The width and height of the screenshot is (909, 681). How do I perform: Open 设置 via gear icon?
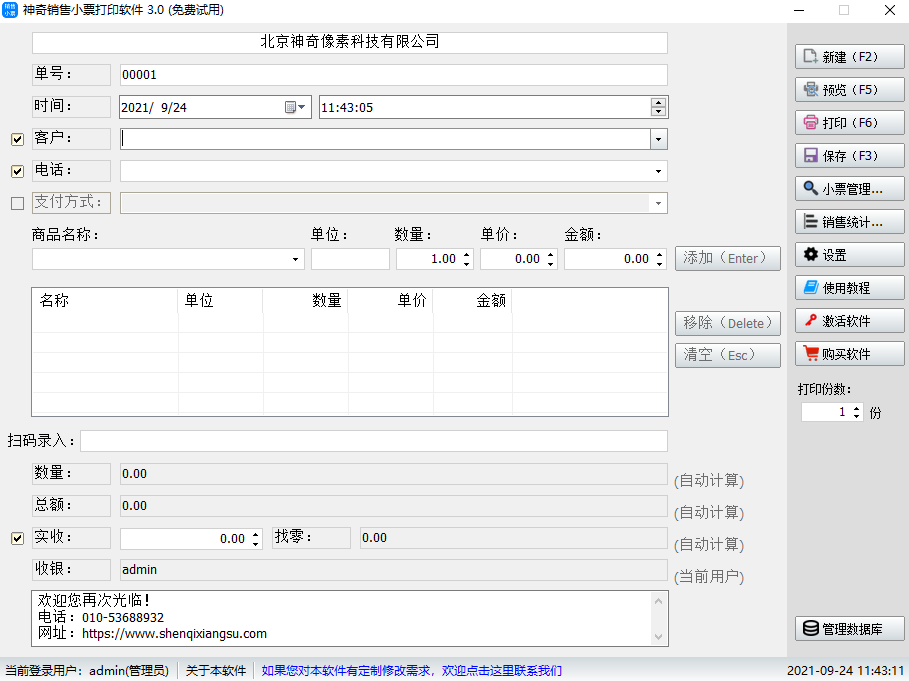[810, 254]
